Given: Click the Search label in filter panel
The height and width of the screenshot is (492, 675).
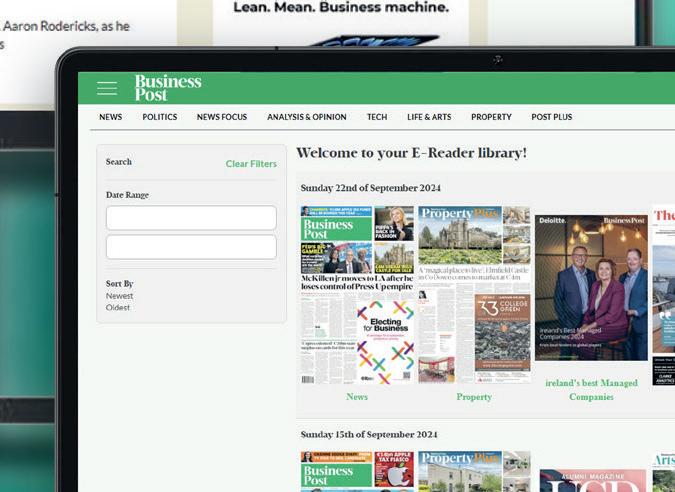Looking at the screenshot, I should click(x=119, y=162).
